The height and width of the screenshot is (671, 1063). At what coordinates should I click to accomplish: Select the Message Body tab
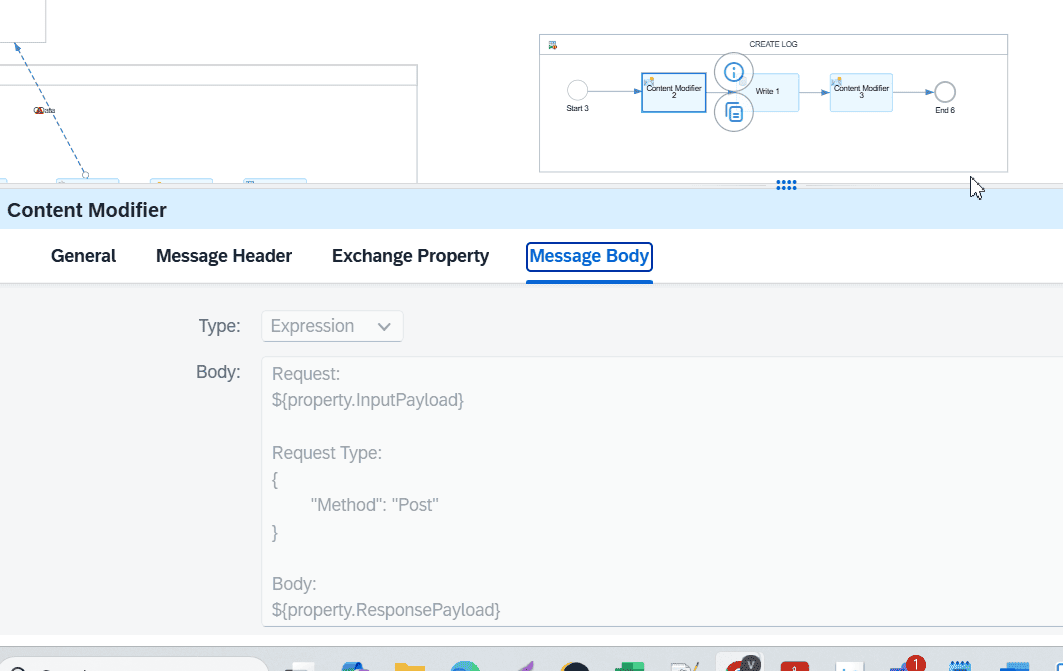(x=589, y=256)
